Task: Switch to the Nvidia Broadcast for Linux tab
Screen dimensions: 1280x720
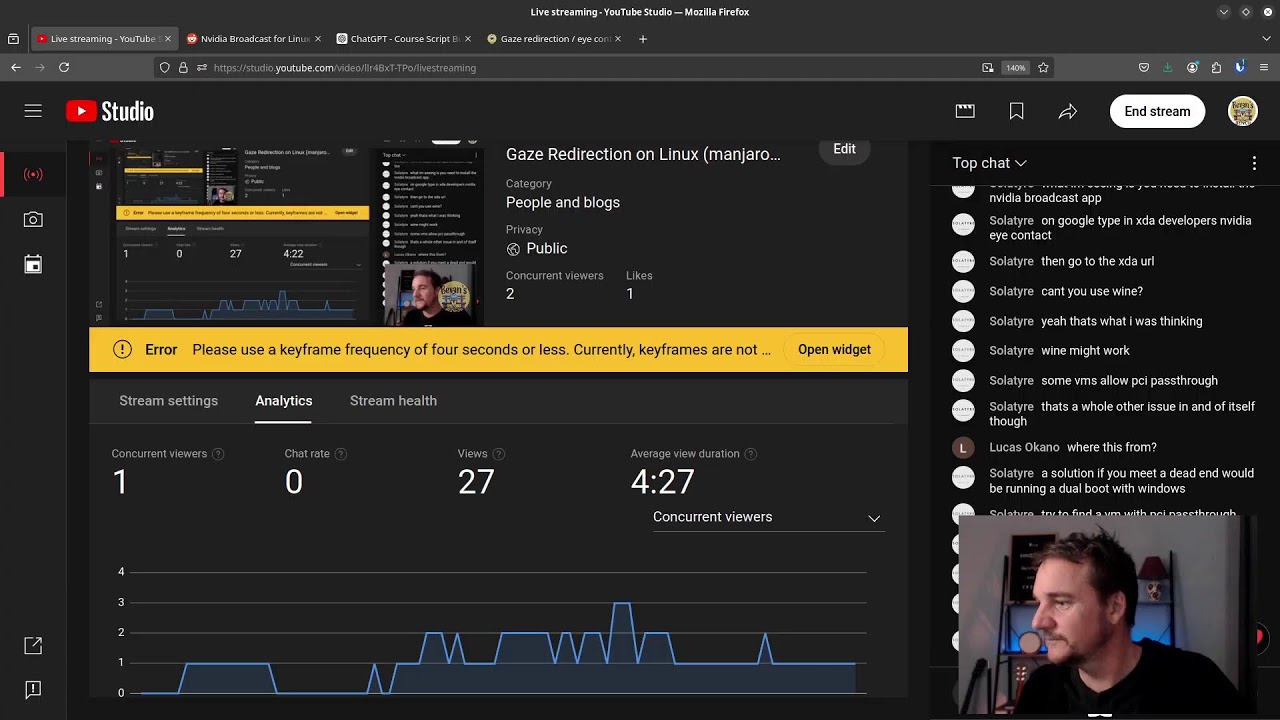Action: (254, 39)
